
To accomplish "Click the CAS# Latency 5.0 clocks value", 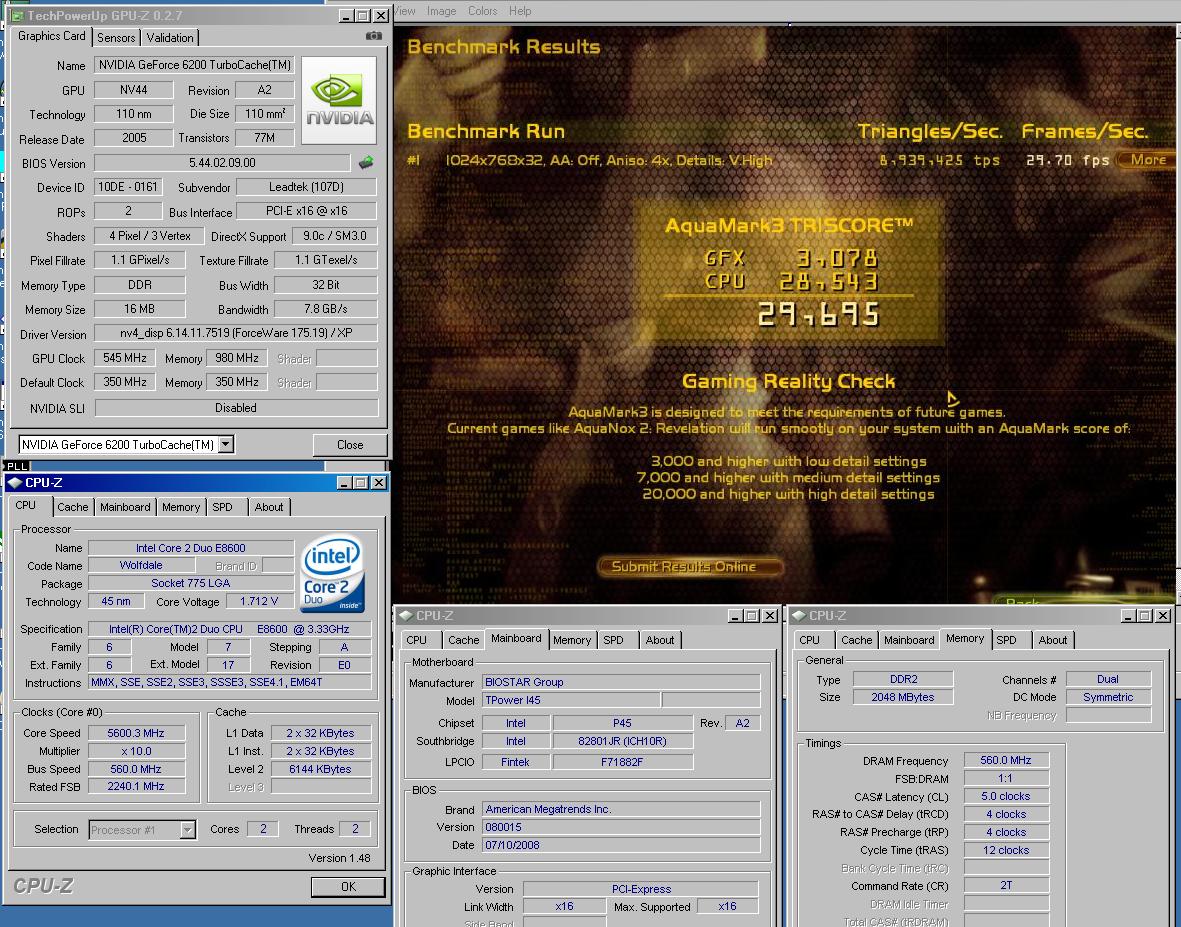I will (1006, 796).
